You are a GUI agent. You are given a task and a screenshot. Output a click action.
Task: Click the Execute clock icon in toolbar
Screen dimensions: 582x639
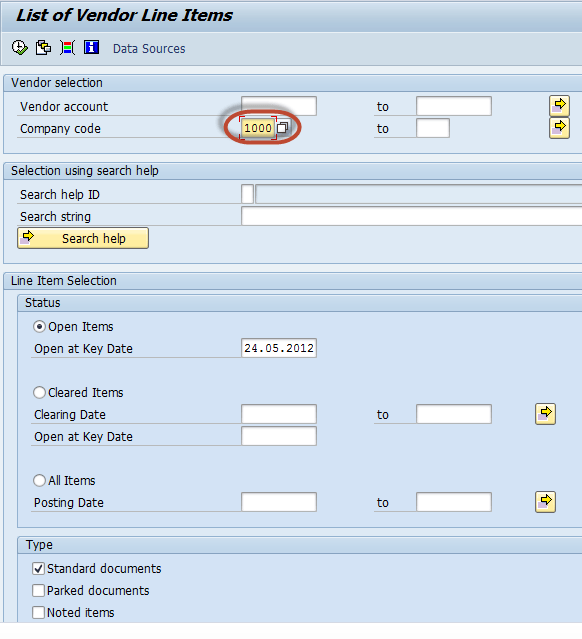[x=19, y=48]
